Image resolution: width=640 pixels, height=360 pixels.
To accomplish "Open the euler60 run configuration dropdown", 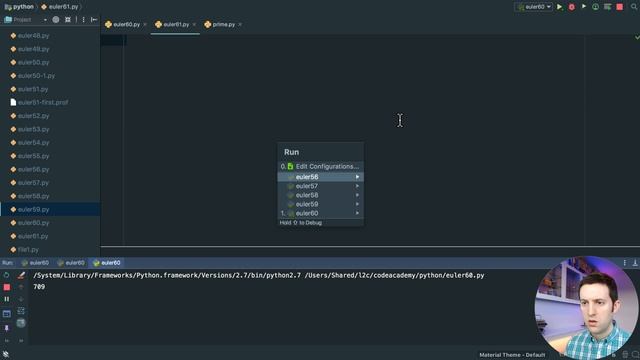I will [x=534, y=7].
